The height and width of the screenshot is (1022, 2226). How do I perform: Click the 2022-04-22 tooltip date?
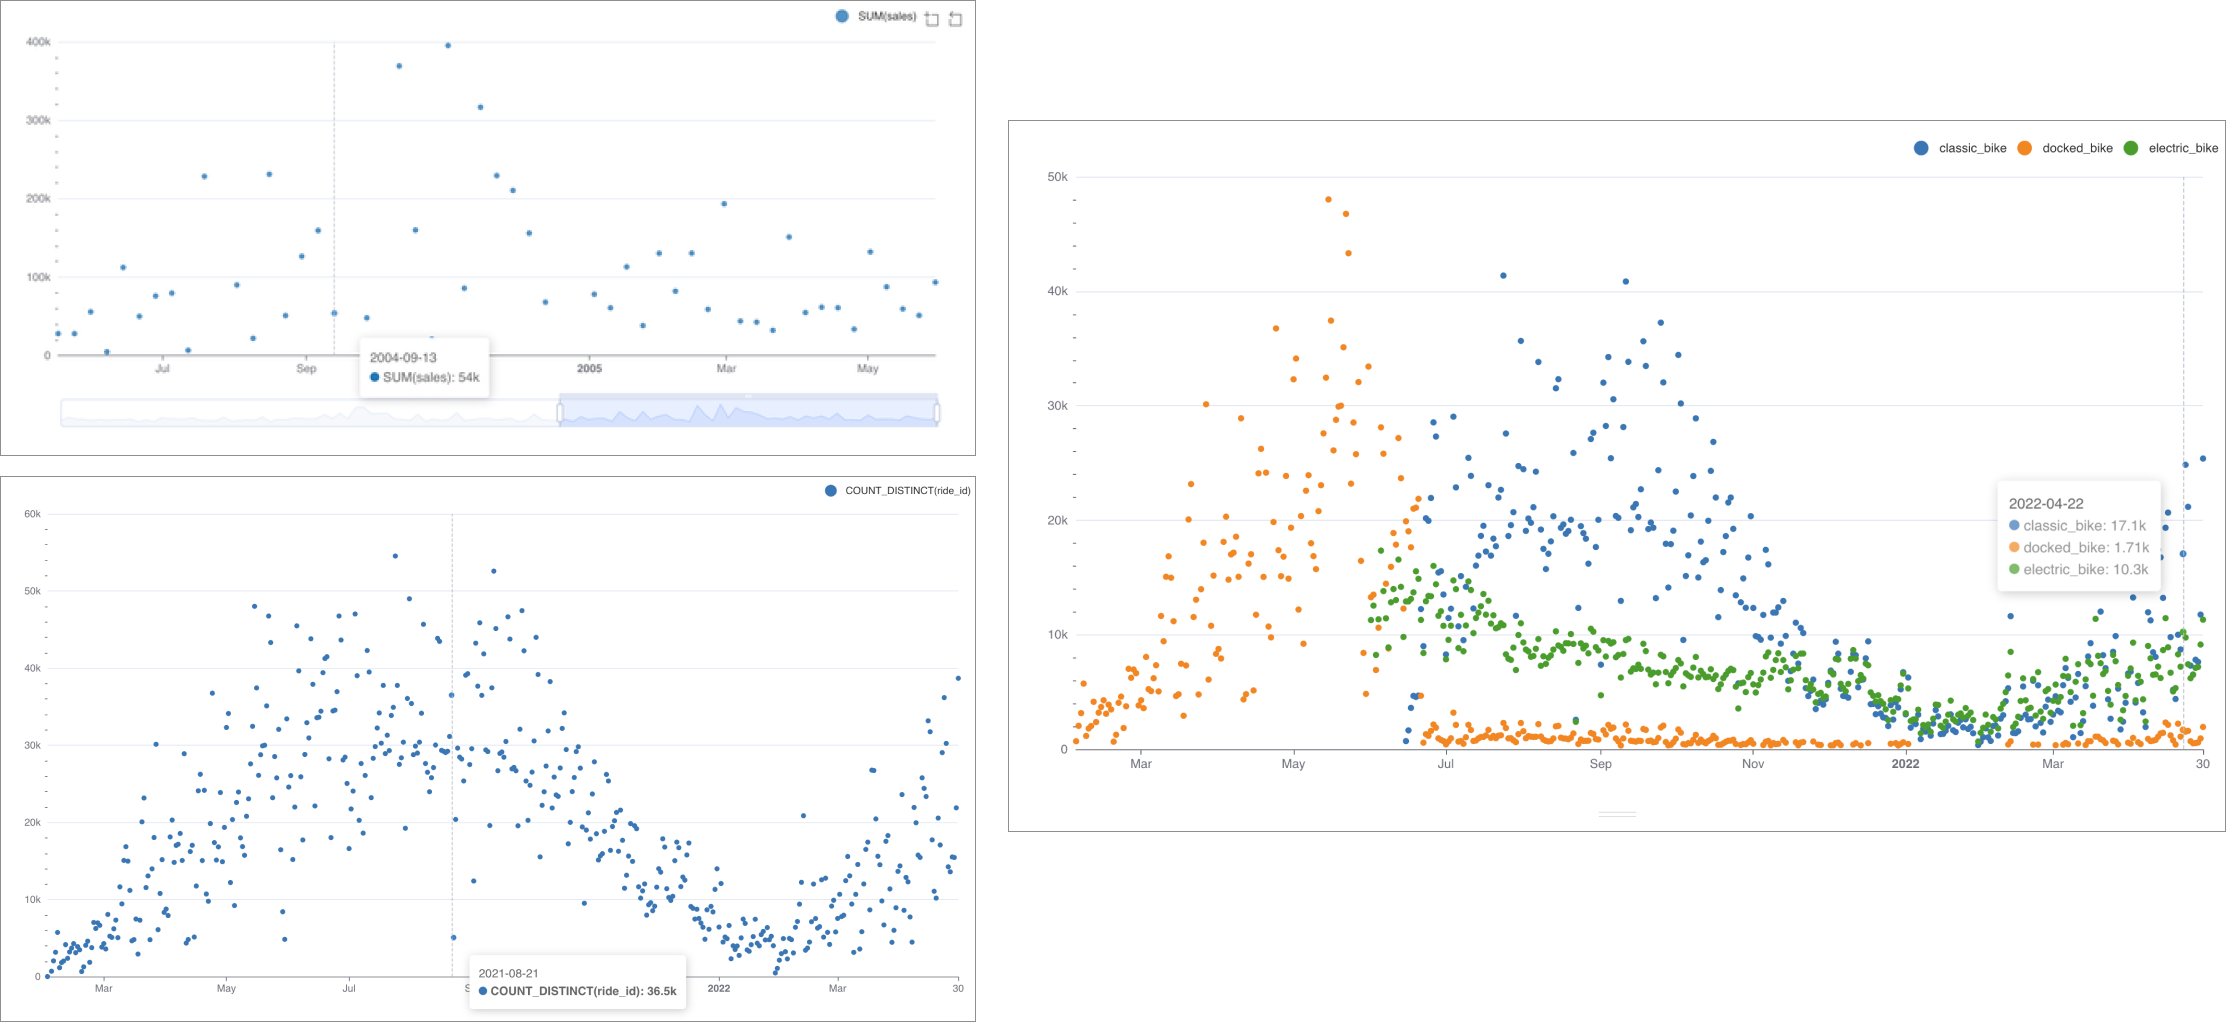click(2046, 504)
